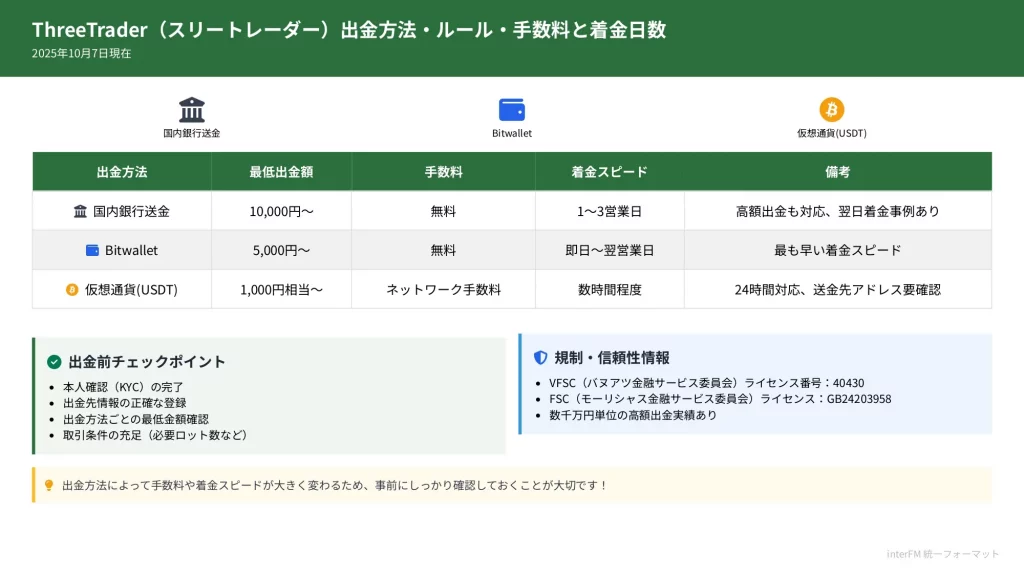
Task: Click the yellow lightbulb tip icon
Action: click(48, 485)
